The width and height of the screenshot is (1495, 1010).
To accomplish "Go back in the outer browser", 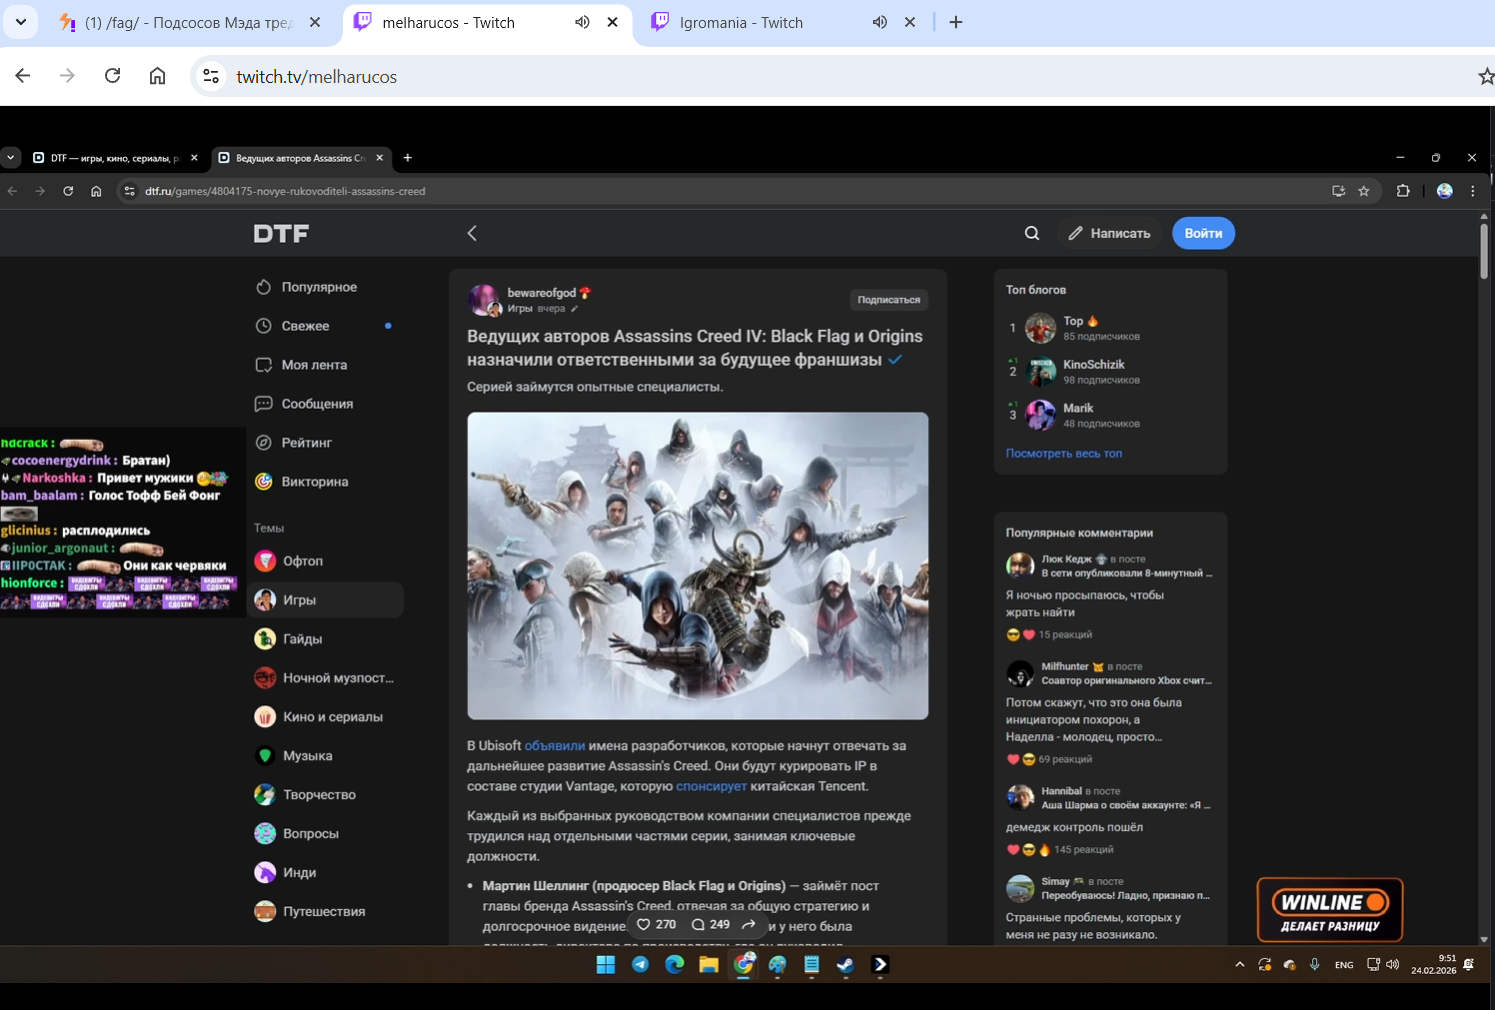I will [x=23, y=76].
